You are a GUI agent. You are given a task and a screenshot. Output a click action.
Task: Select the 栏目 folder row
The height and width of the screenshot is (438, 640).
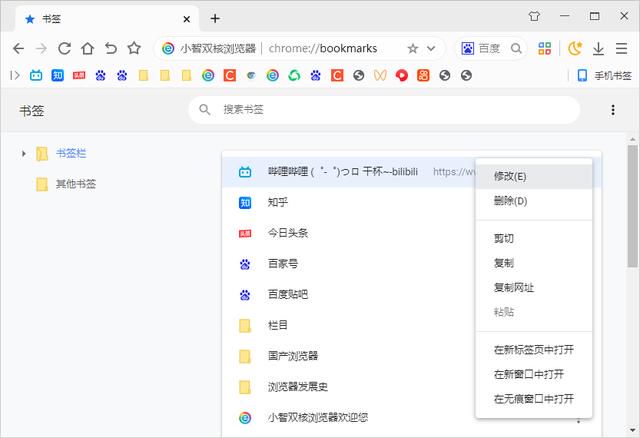pos(349,325)
